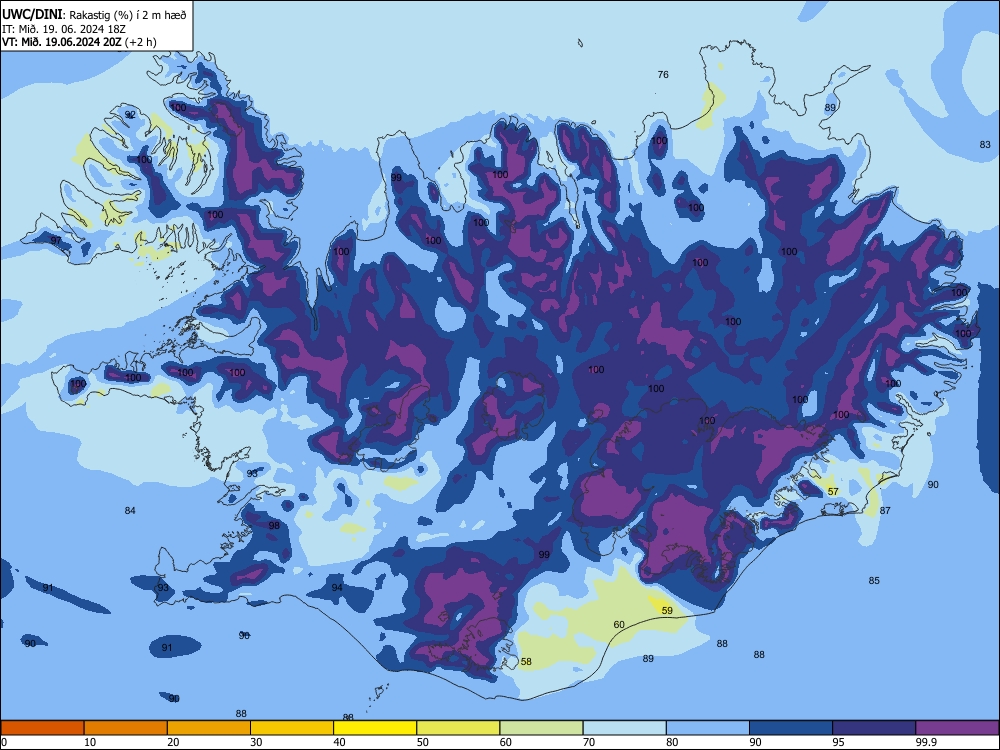Select the pale blue 70–80 legend swatch
Viewport: 1000px width, 750px height.
[624, 728]
